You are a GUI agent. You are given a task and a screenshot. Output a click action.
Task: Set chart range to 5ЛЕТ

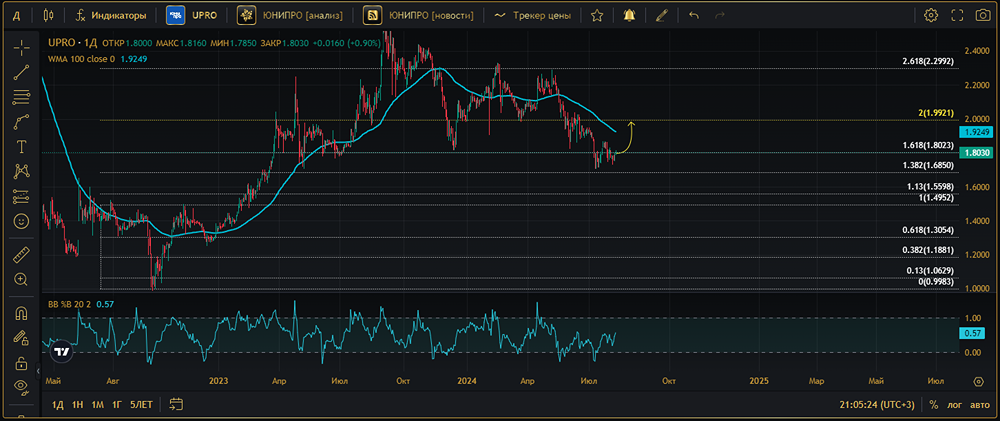[x=140, y=405]
